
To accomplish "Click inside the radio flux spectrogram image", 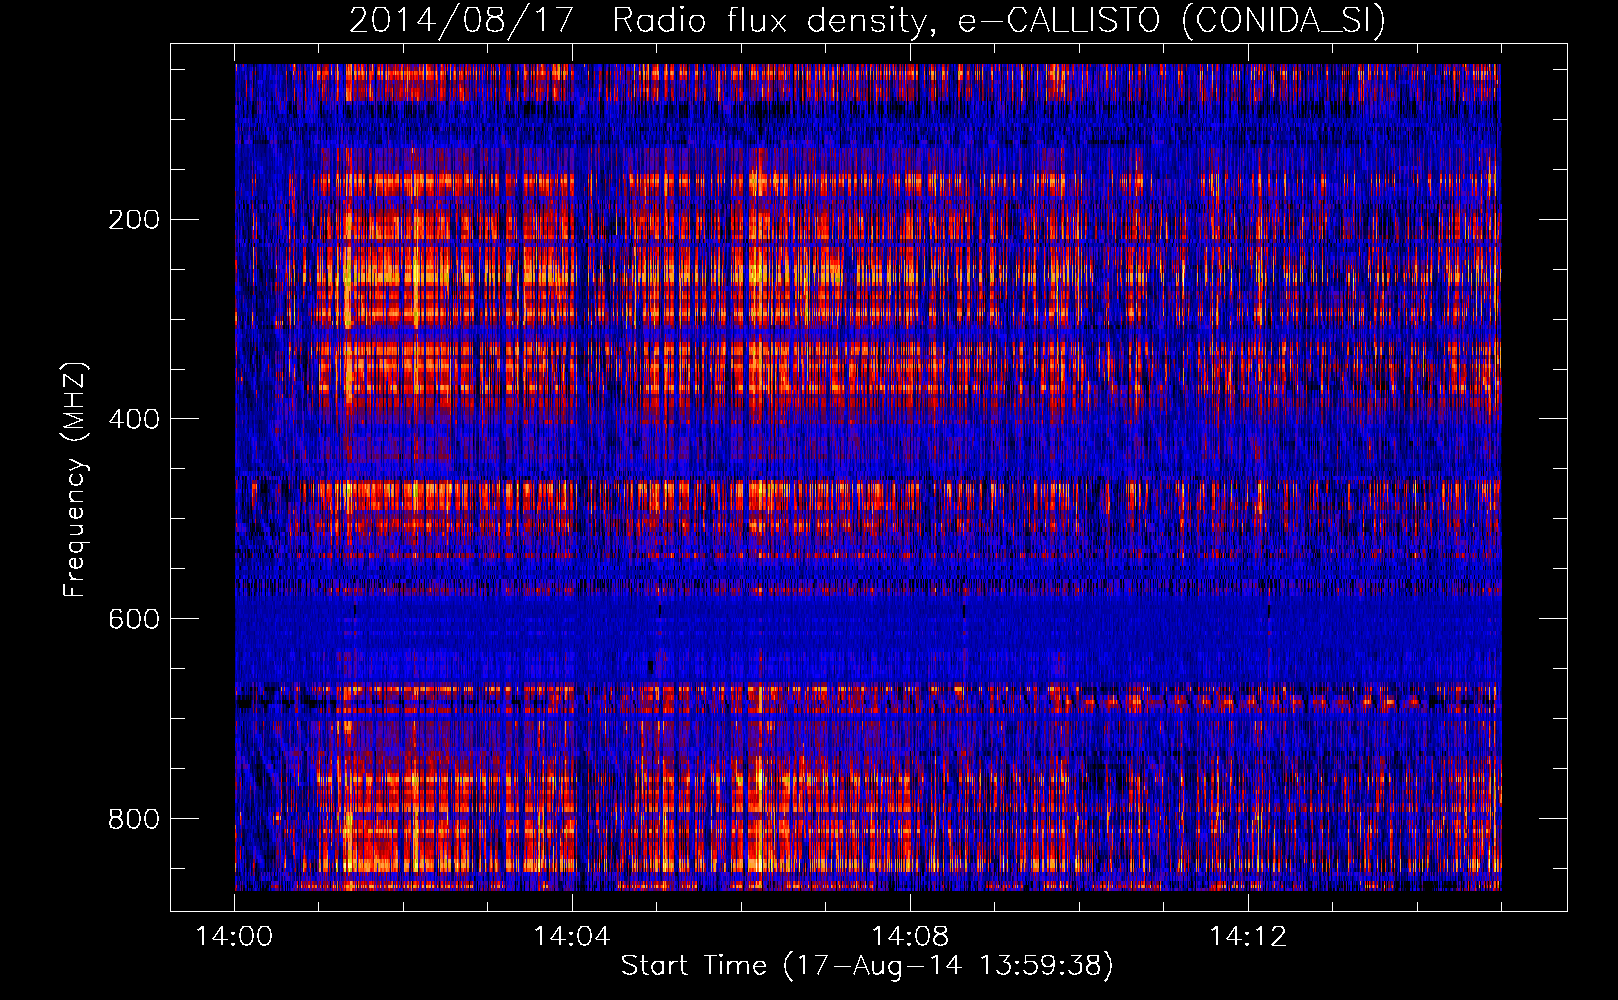I will coord(868,477).
